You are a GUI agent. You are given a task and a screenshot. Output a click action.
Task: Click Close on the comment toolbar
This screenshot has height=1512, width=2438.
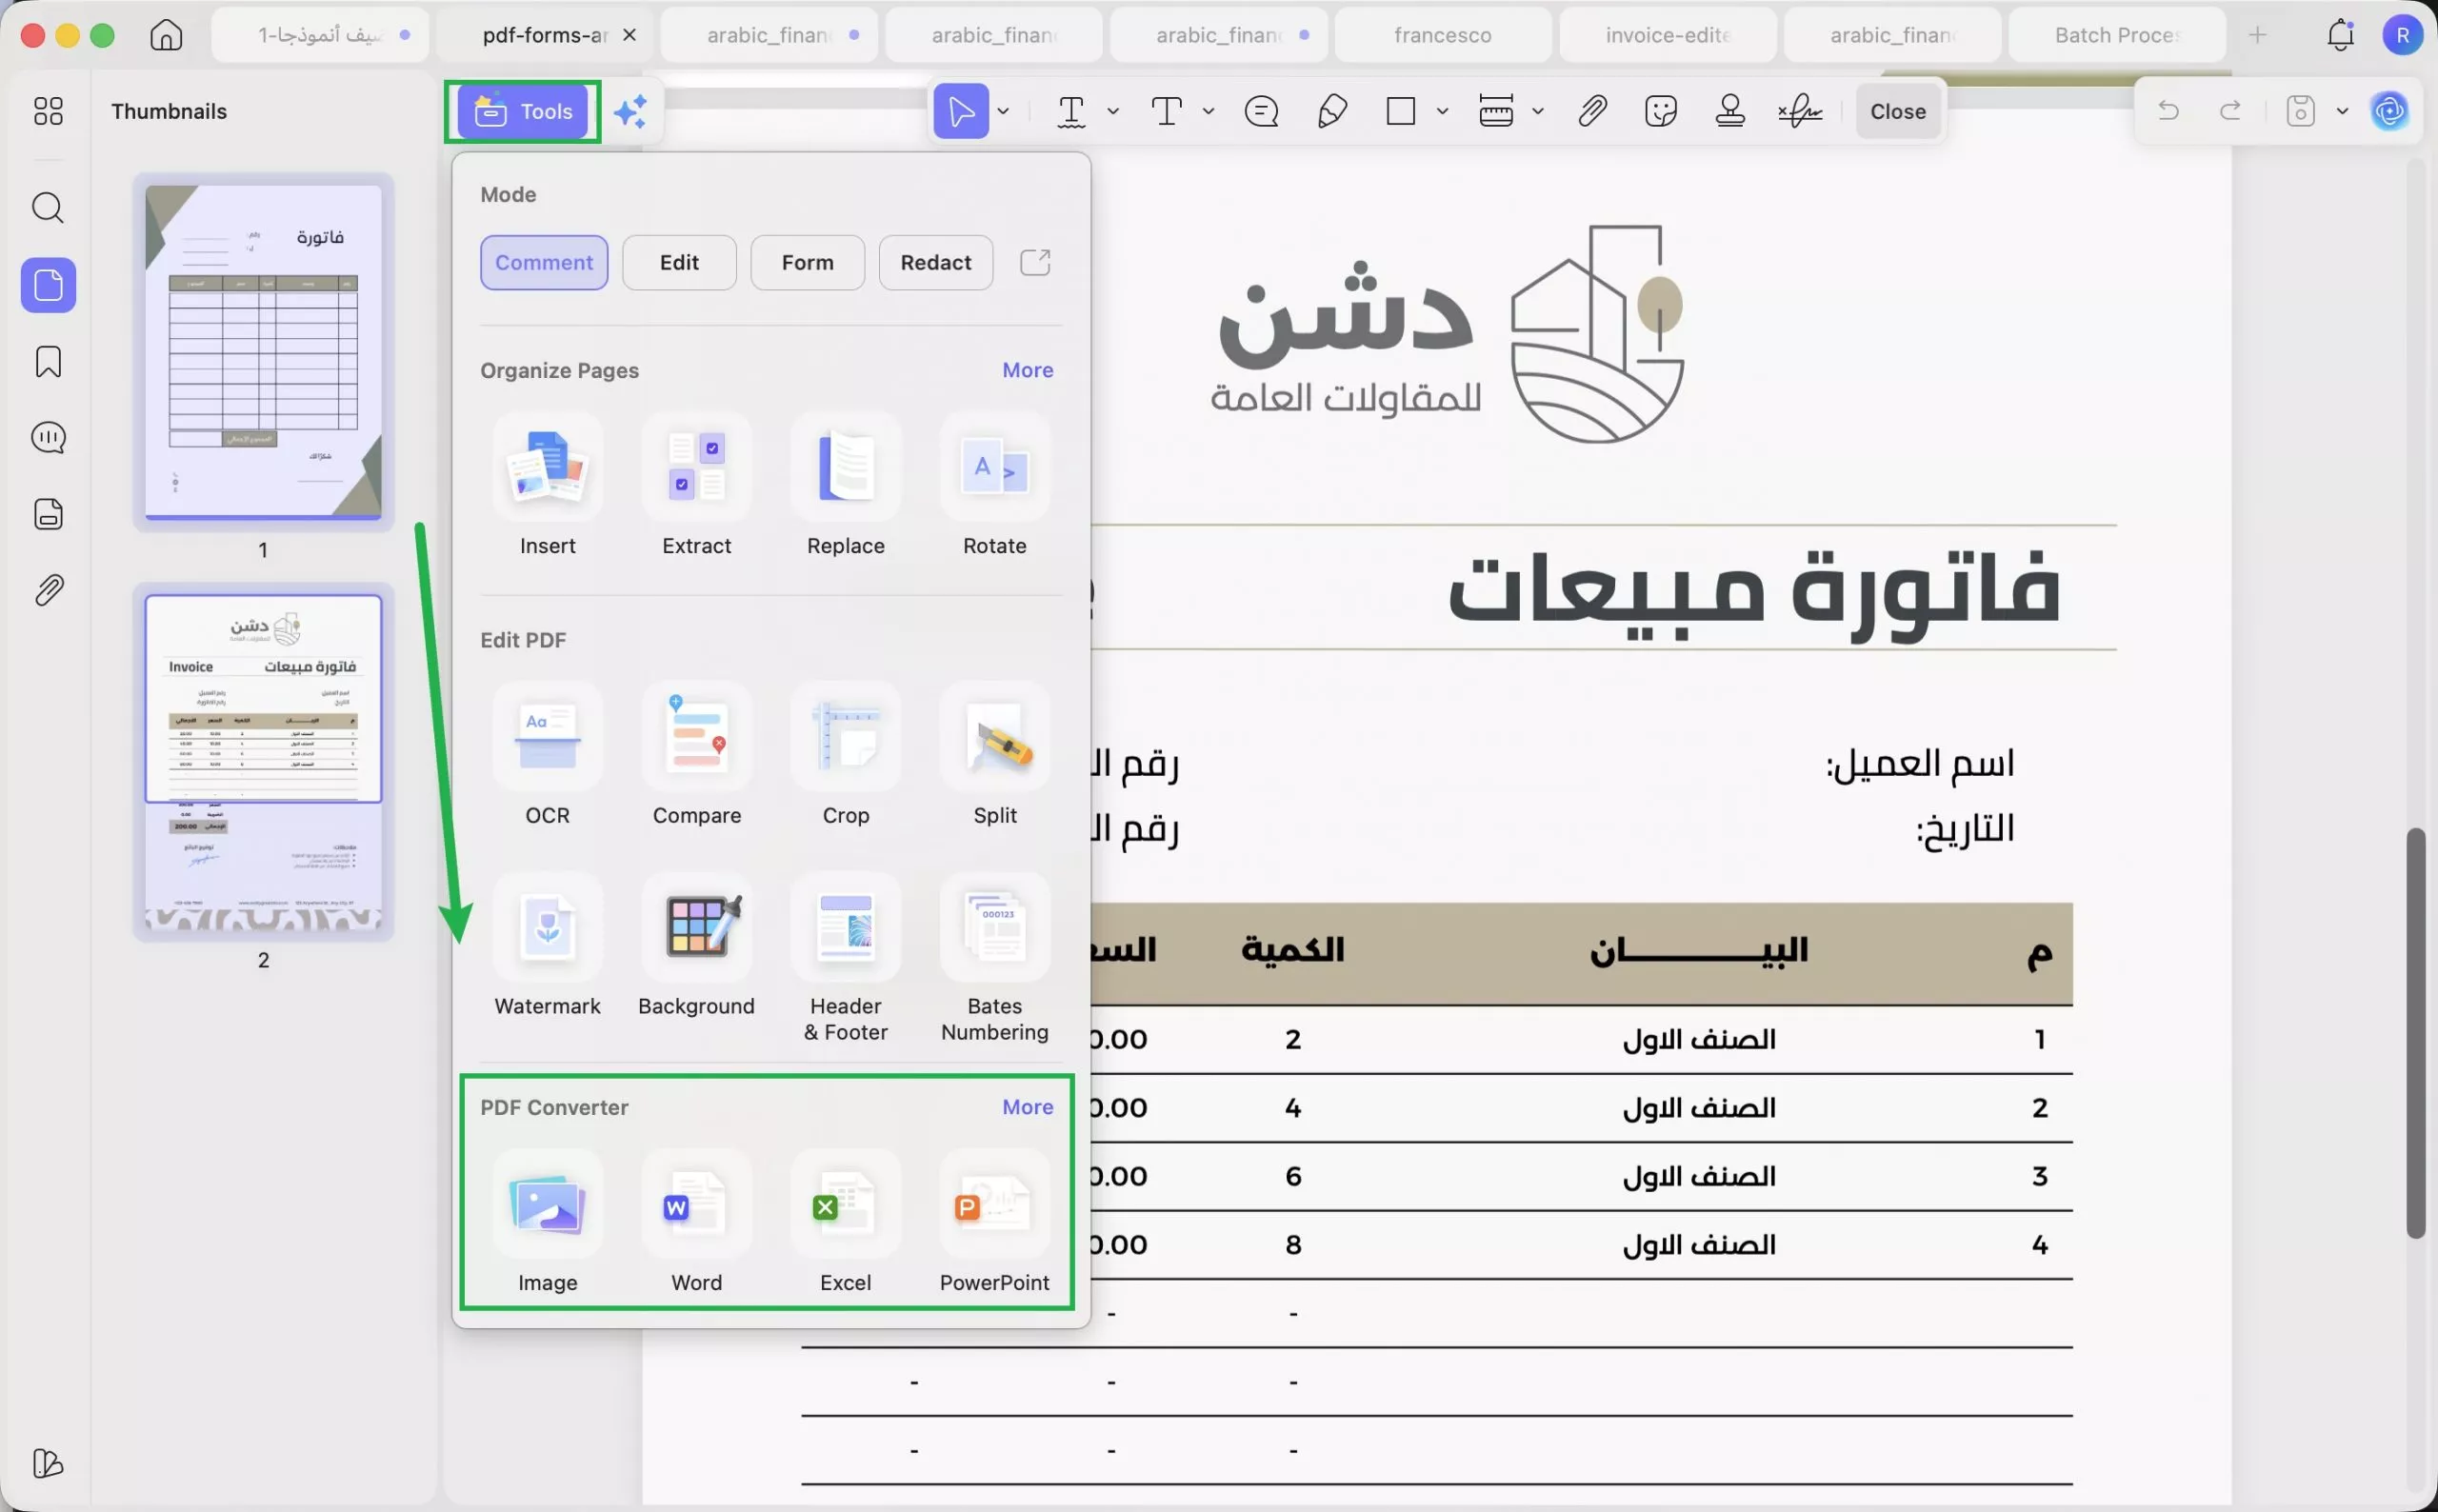pyautogui.click(x=1897, y=111)
